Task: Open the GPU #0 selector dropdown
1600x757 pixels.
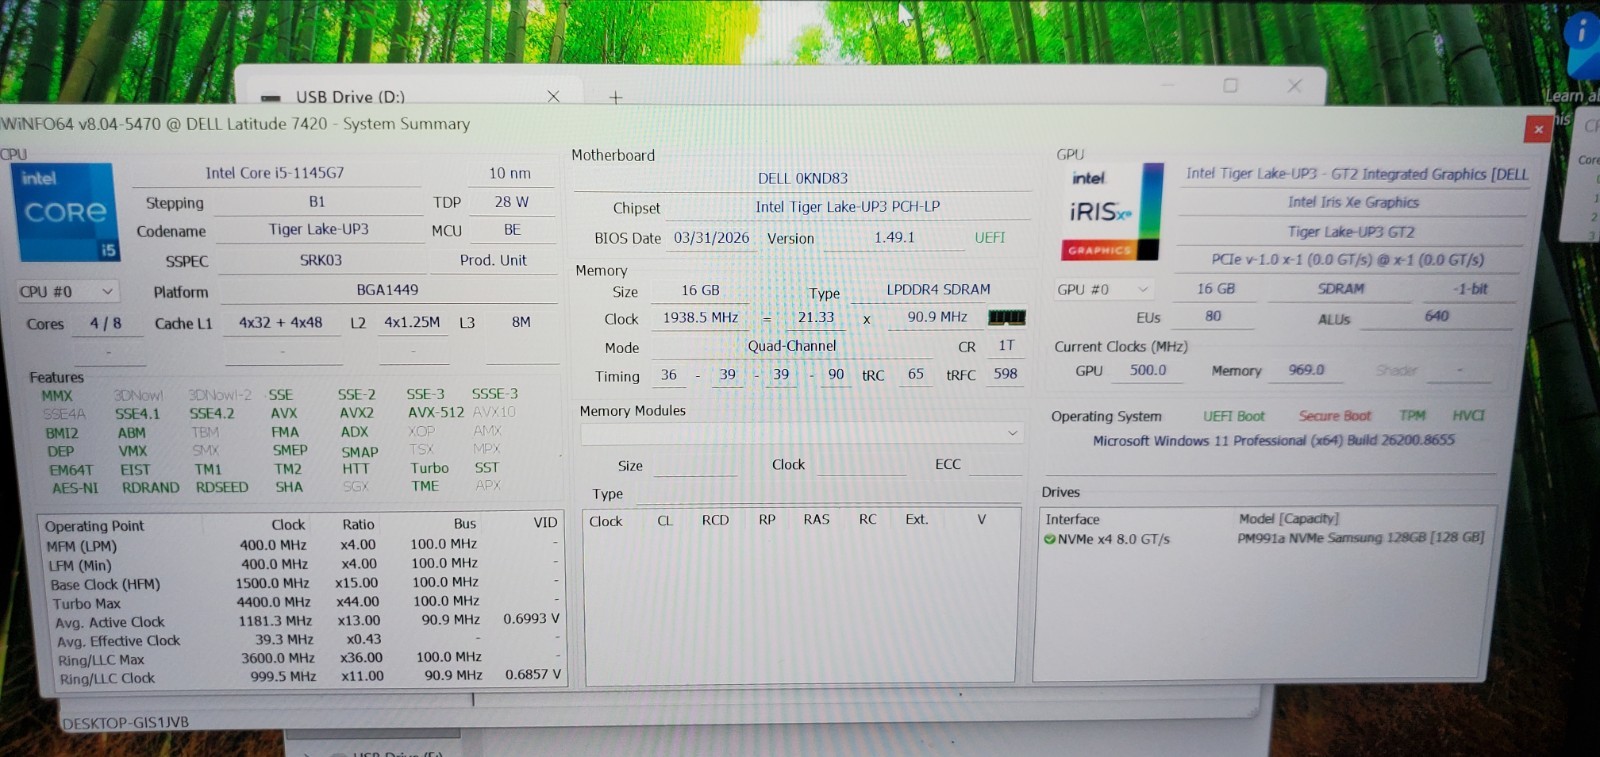Action: pyautogui.click(x=1105, y=289)
